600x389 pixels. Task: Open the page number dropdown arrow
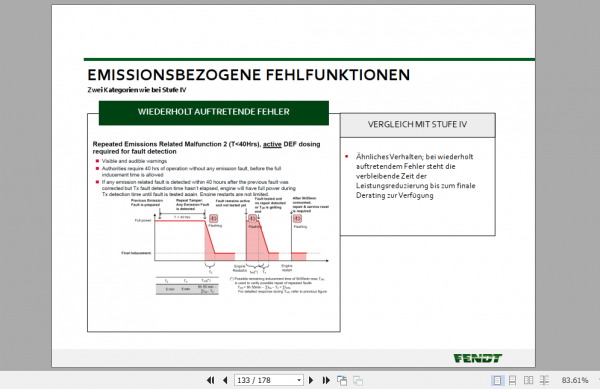click(x=299, y=381)
